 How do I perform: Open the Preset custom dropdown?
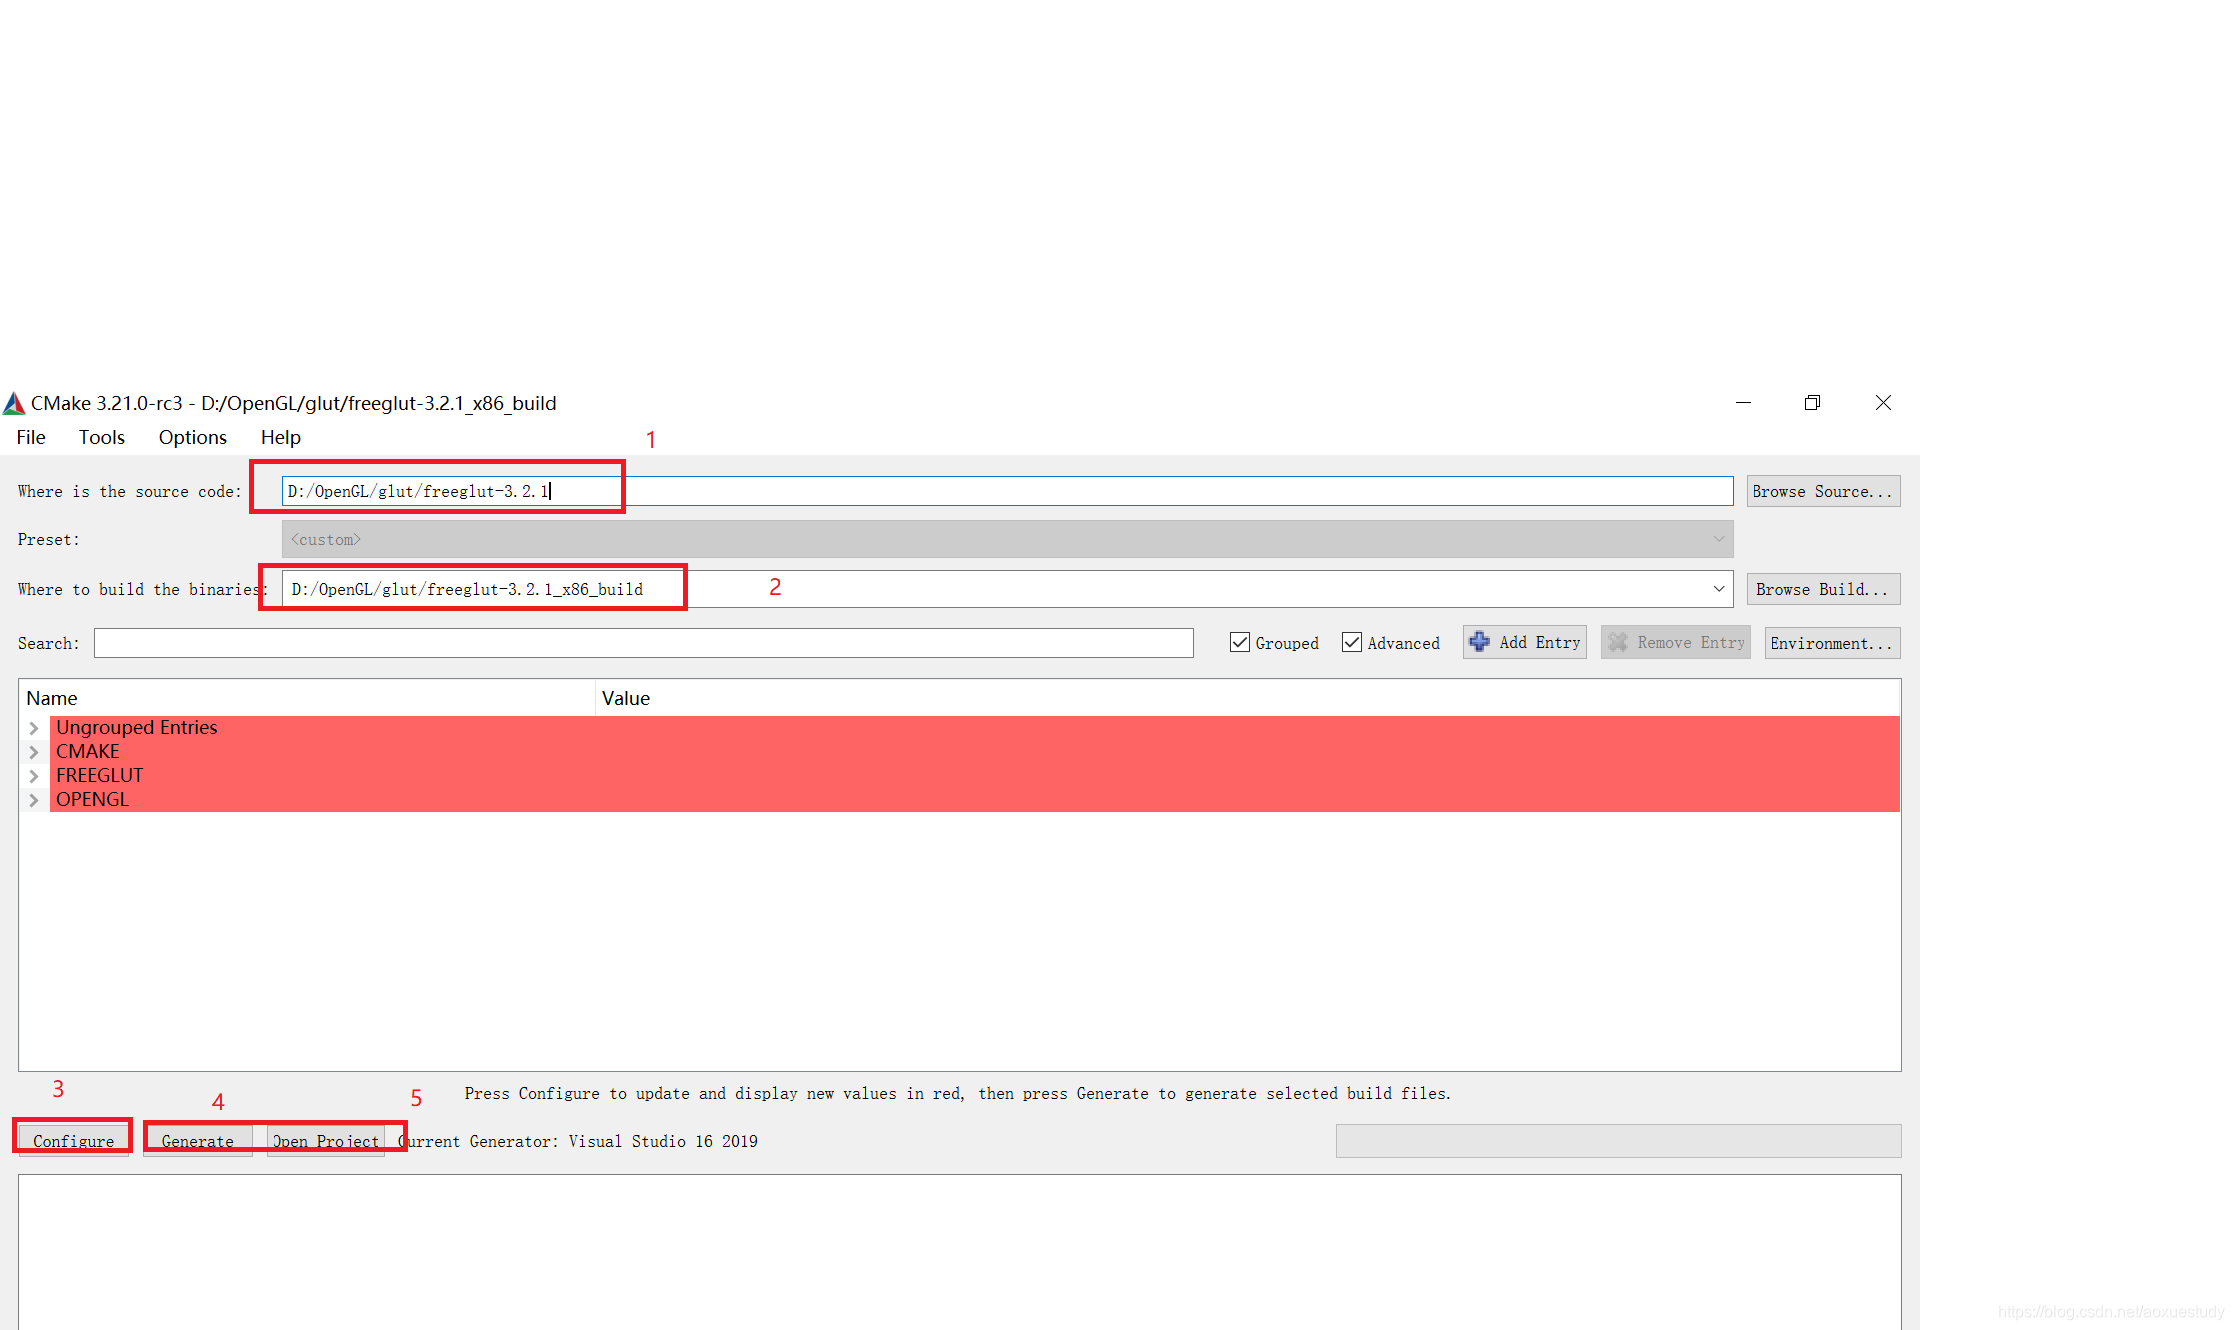[x=1007, y=539]
